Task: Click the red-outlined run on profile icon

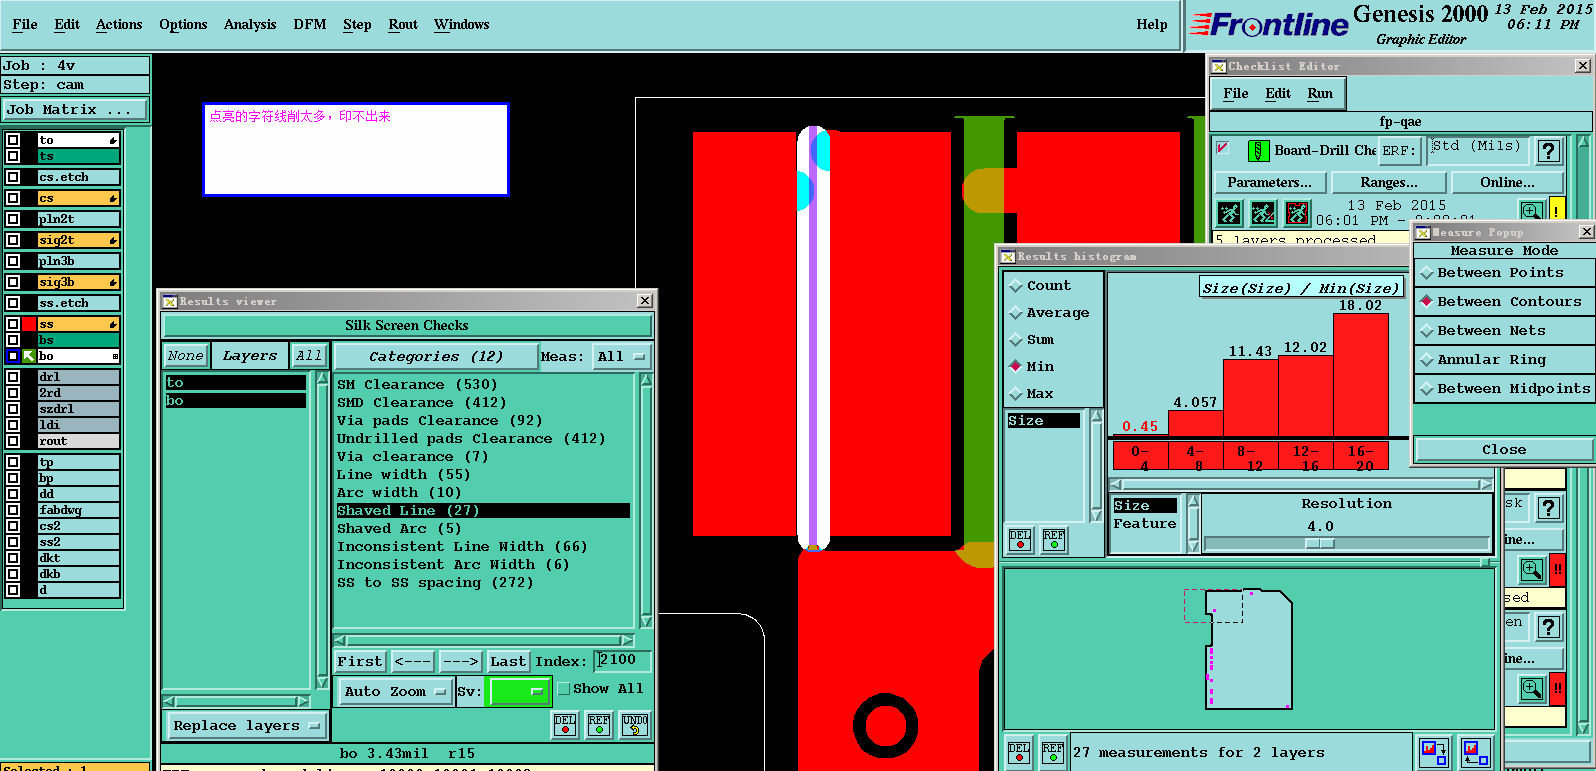Action: 1297,213
